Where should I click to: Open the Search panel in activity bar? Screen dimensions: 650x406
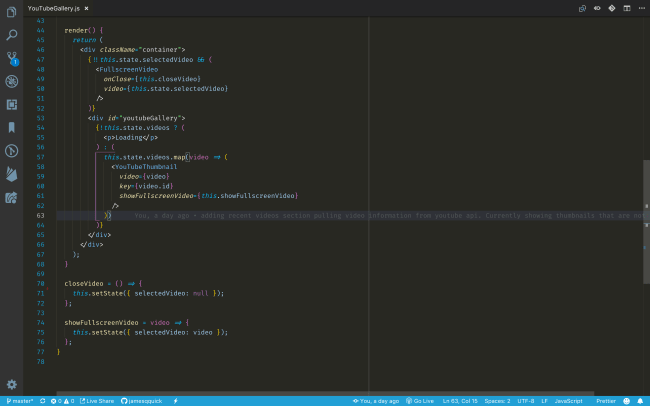12,35
